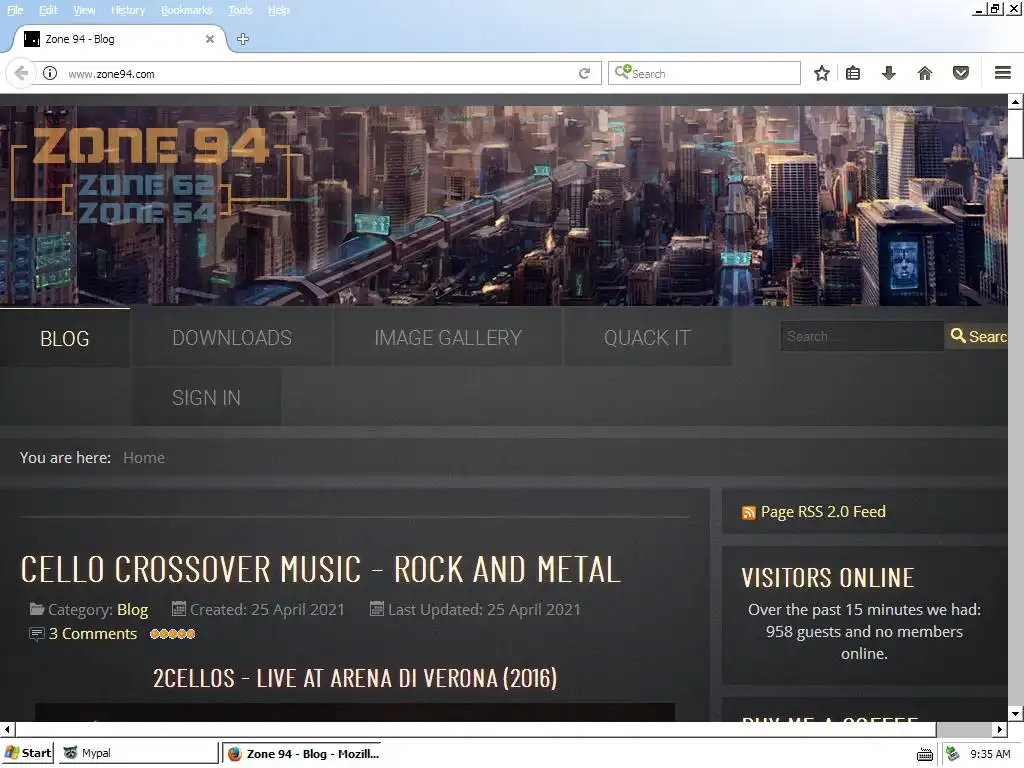Screen dimensions: 1024x768
Task: Open the History menu
Action: point(128,10)
